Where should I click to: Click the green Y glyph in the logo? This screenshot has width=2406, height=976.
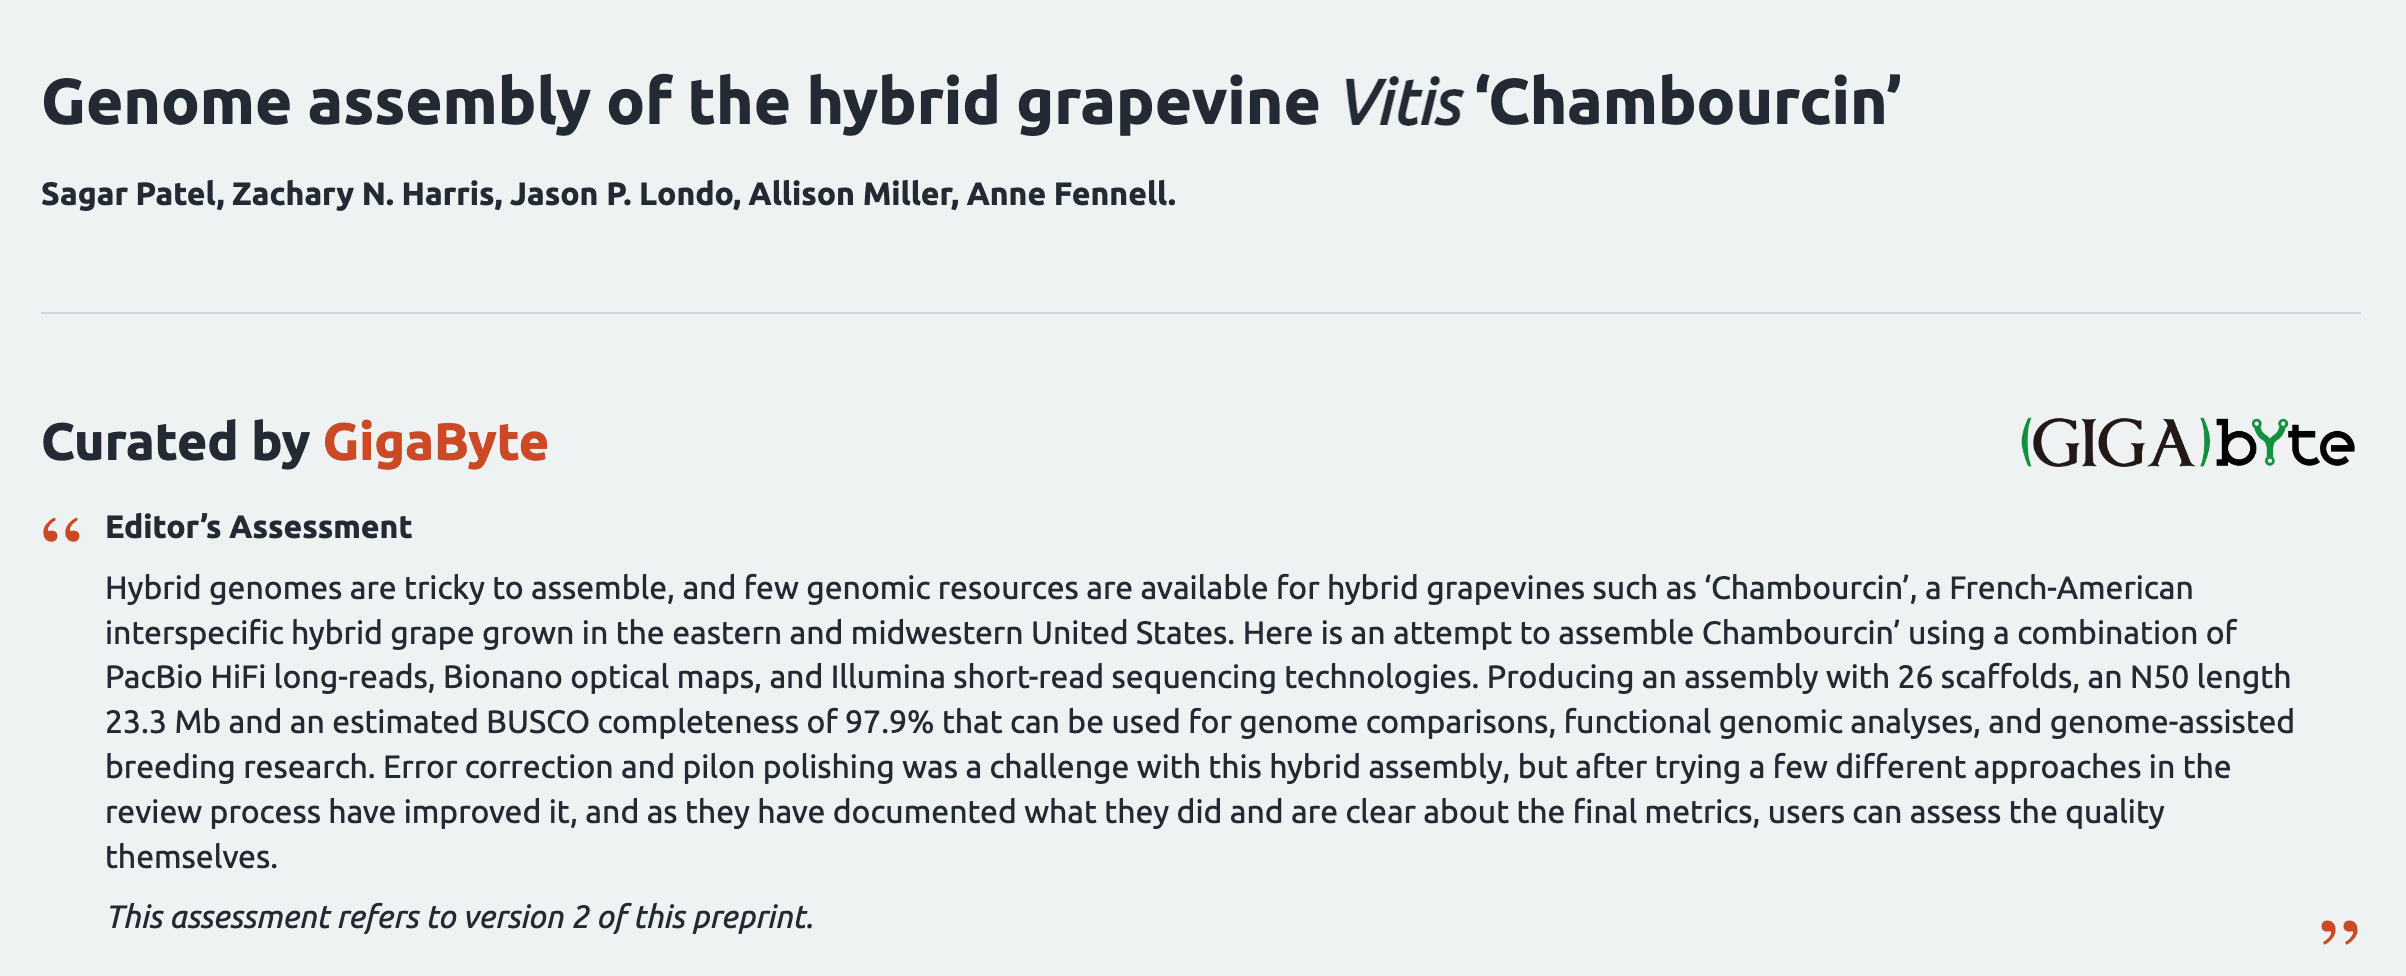pyautogui.click(x=2272, y=443)
